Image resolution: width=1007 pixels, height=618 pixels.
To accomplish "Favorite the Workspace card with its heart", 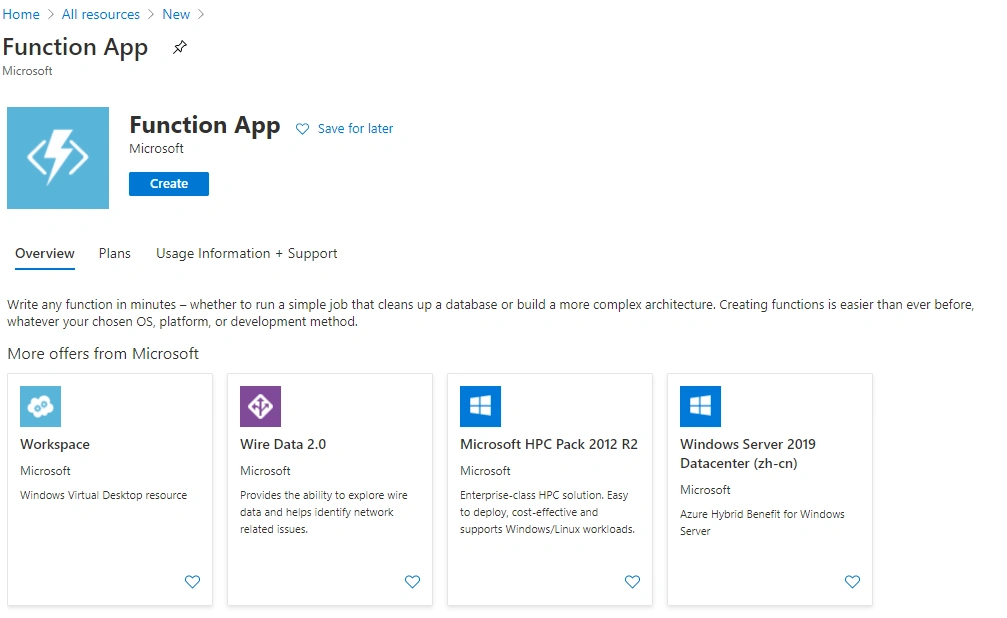I will [192, 581].
